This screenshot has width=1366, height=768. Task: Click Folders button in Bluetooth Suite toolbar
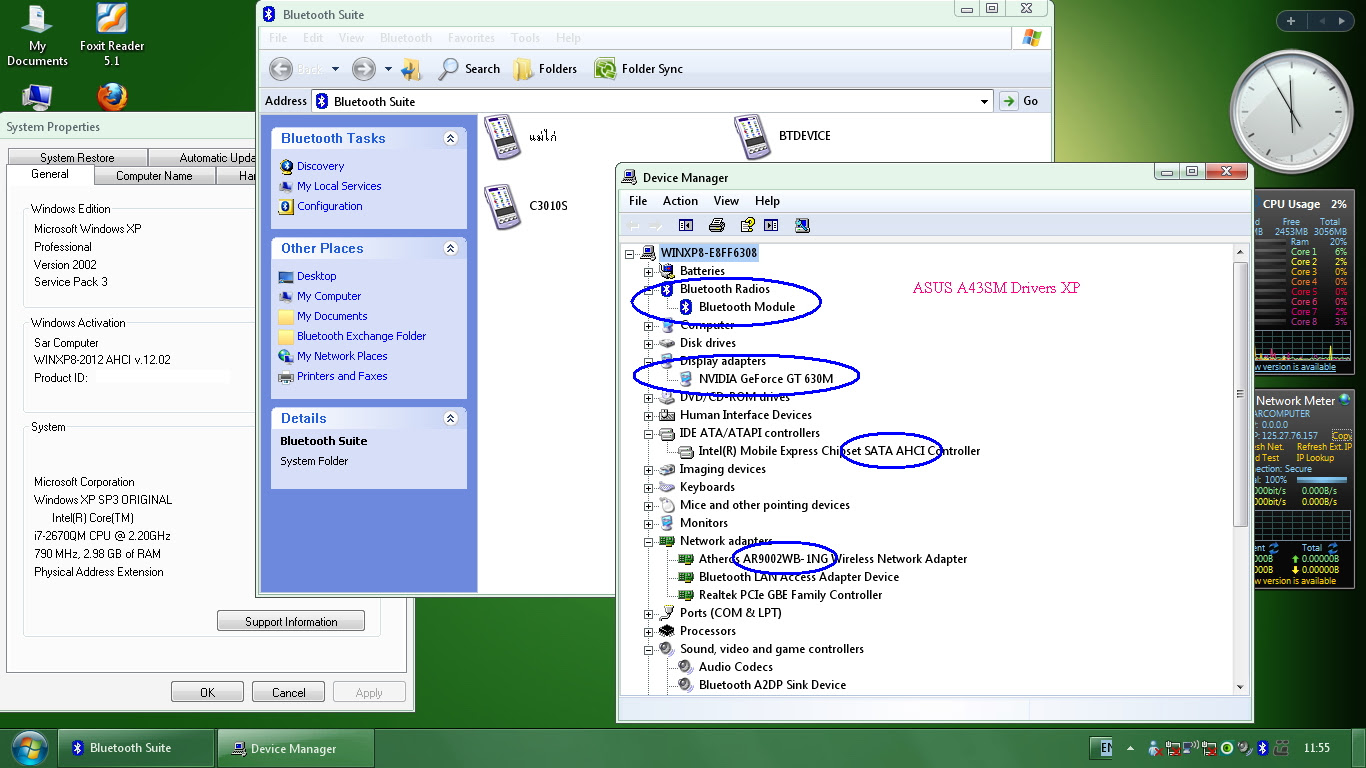click(545, 69)
